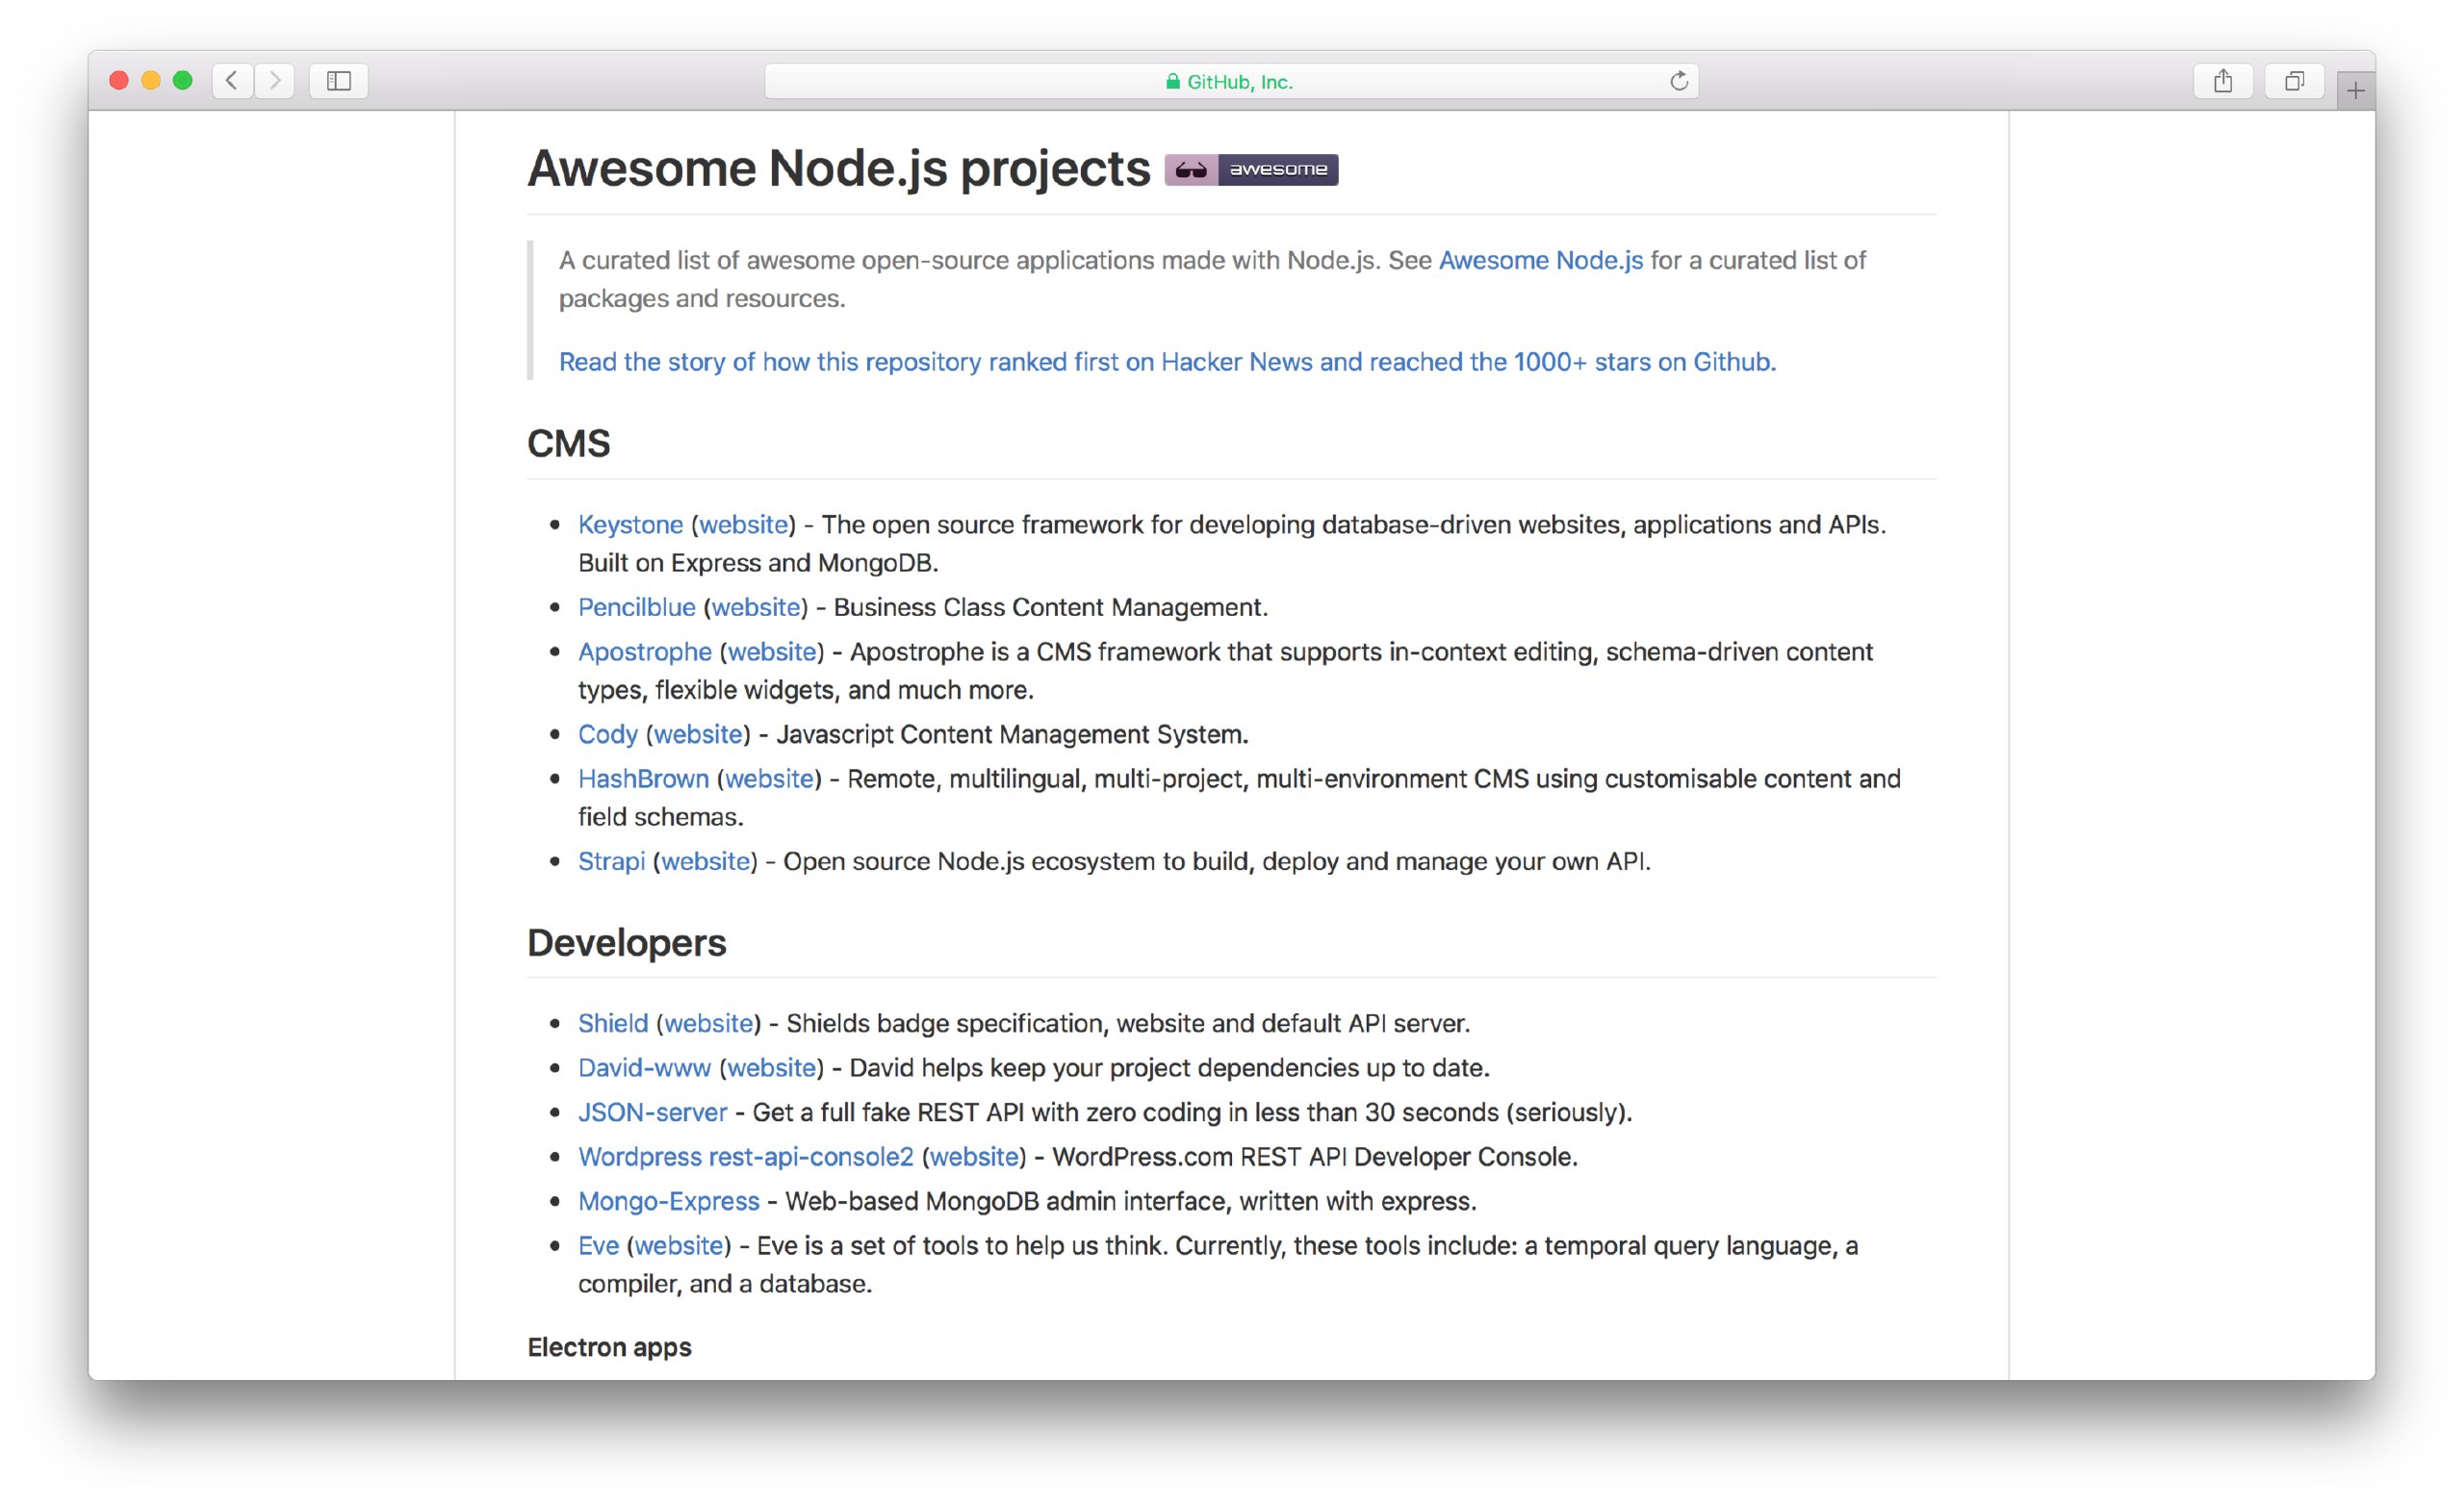Visit the HashBrown website link

pos(769,779)
